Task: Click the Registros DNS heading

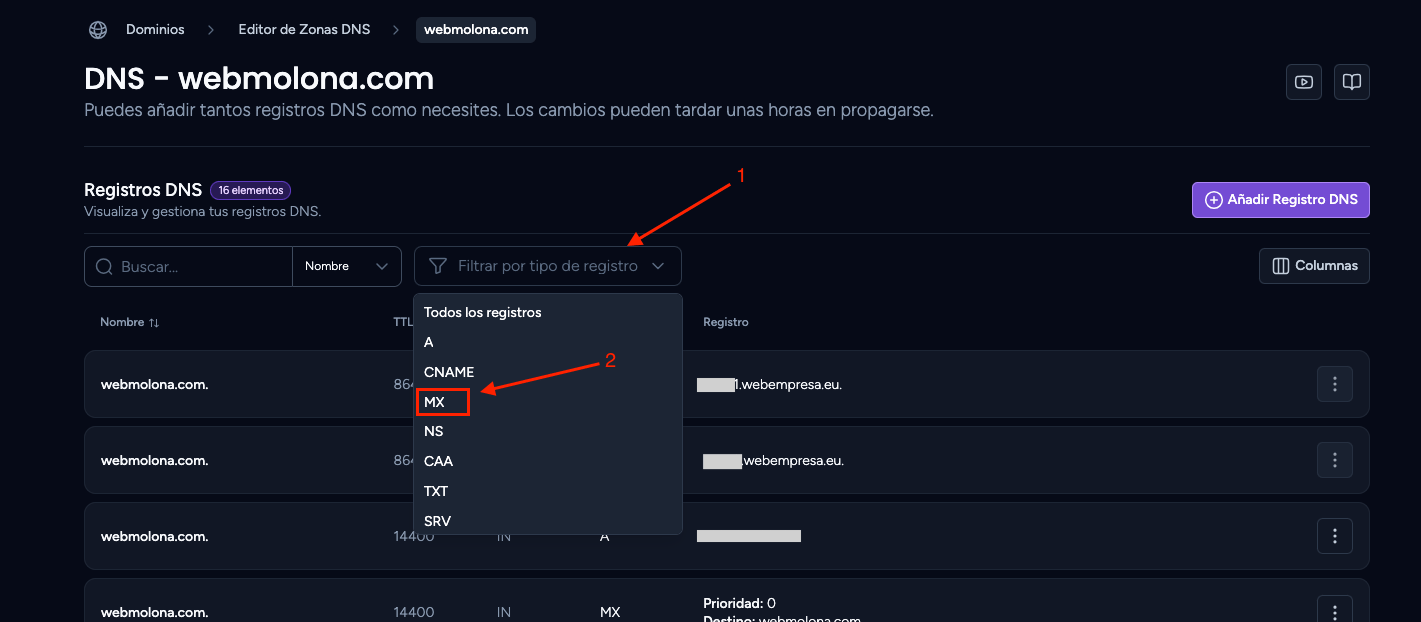Action: [143, 190]
